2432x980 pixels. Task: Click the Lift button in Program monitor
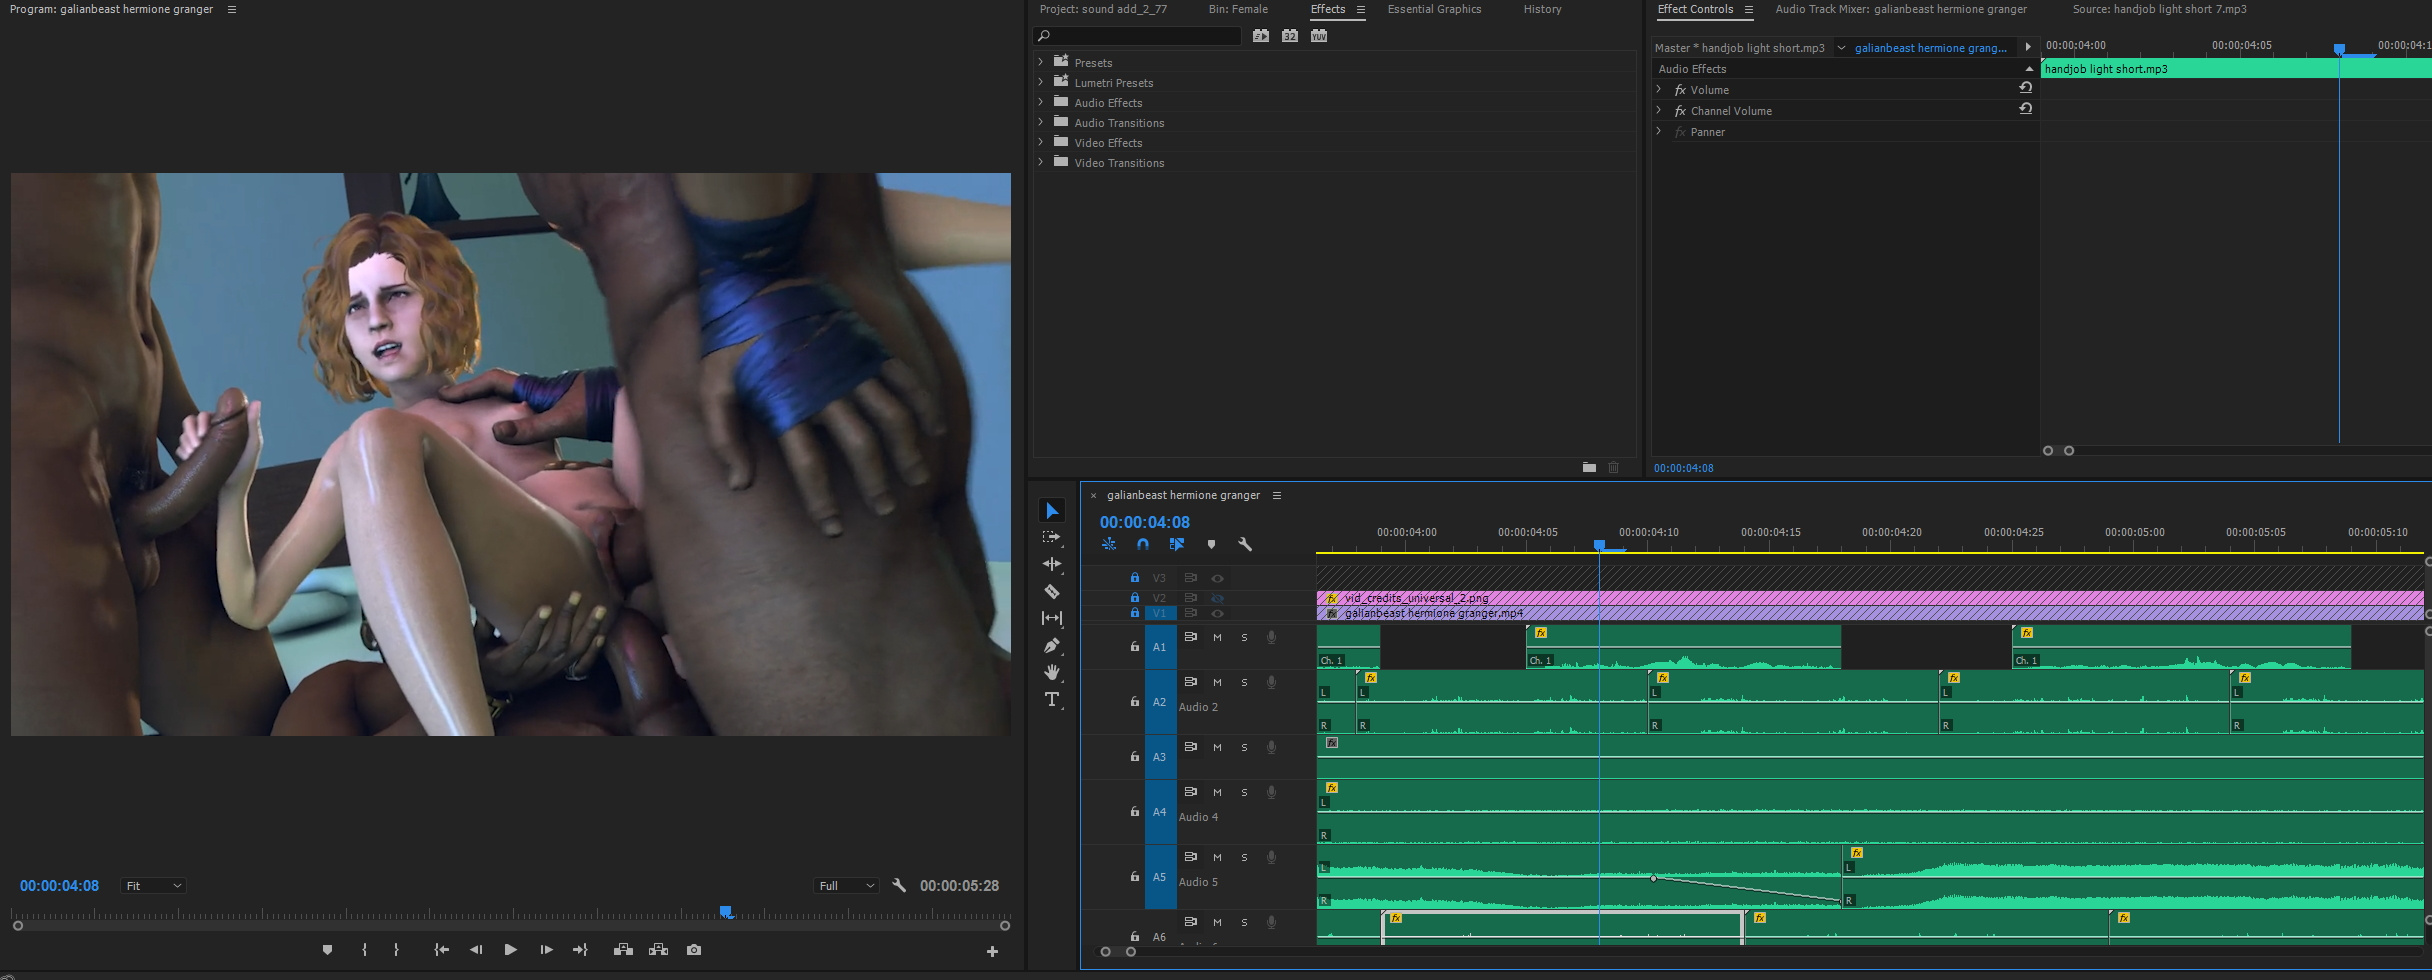623,950
